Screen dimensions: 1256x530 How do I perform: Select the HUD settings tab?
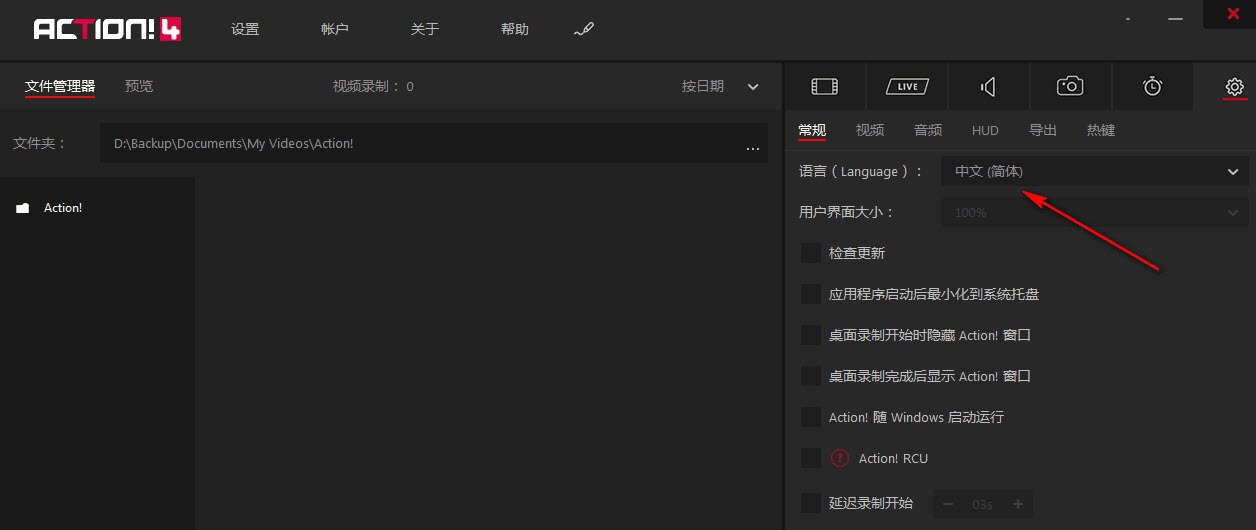985,130
